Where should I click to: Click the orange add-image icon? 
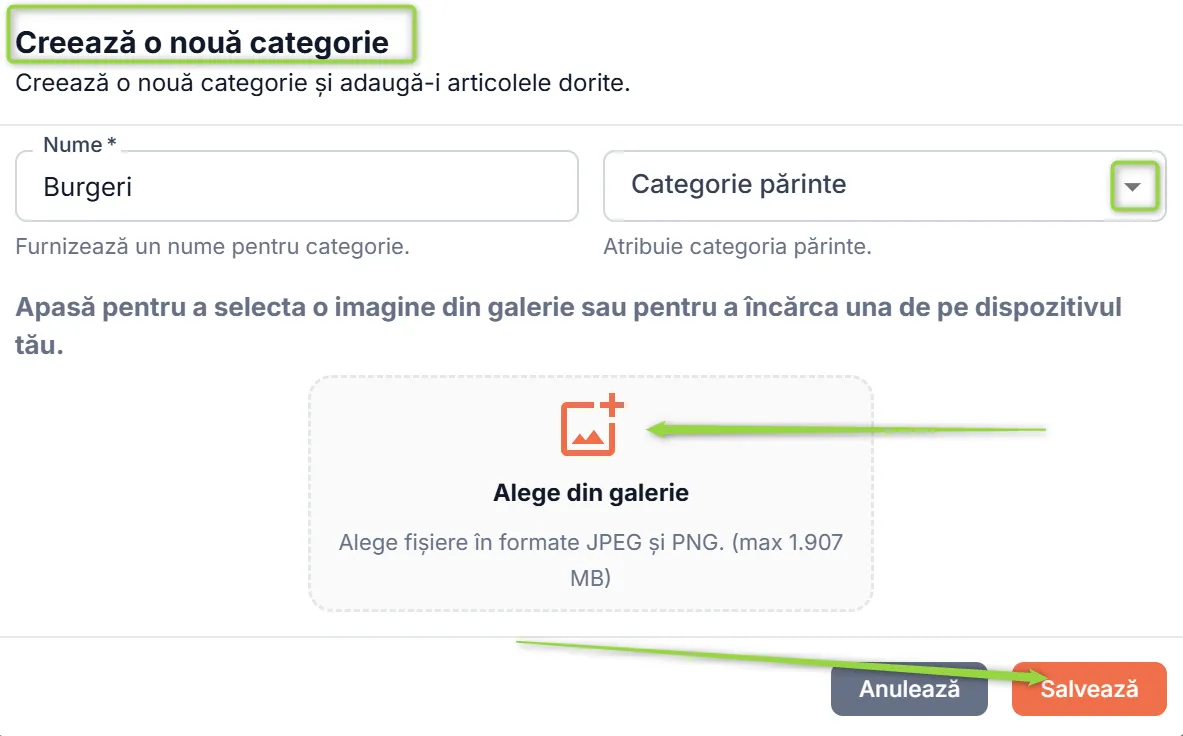(x=592, y=425)
